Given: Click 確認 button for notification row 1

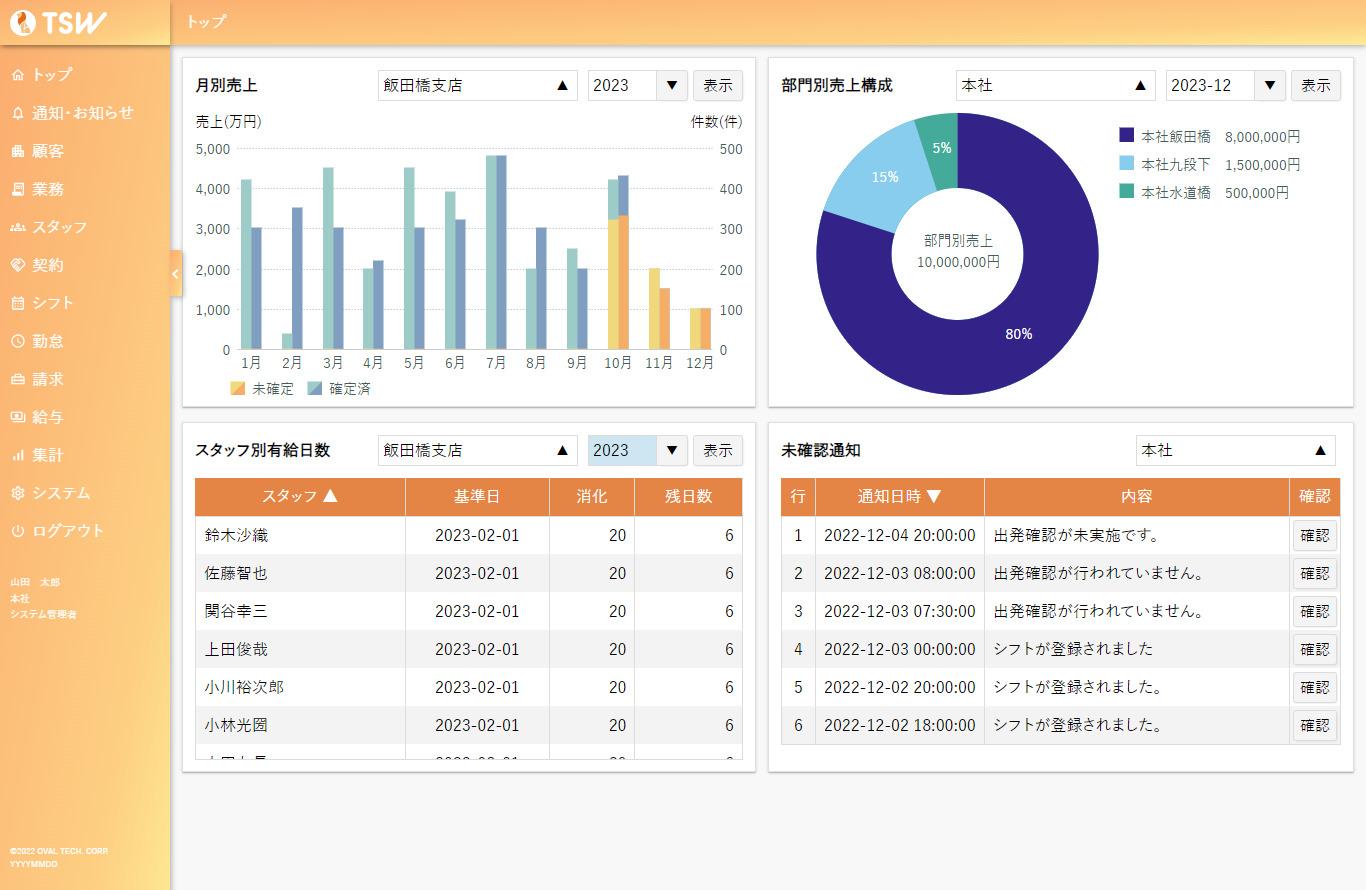Looking at the screenshot, I should (x=1314, y=535).
